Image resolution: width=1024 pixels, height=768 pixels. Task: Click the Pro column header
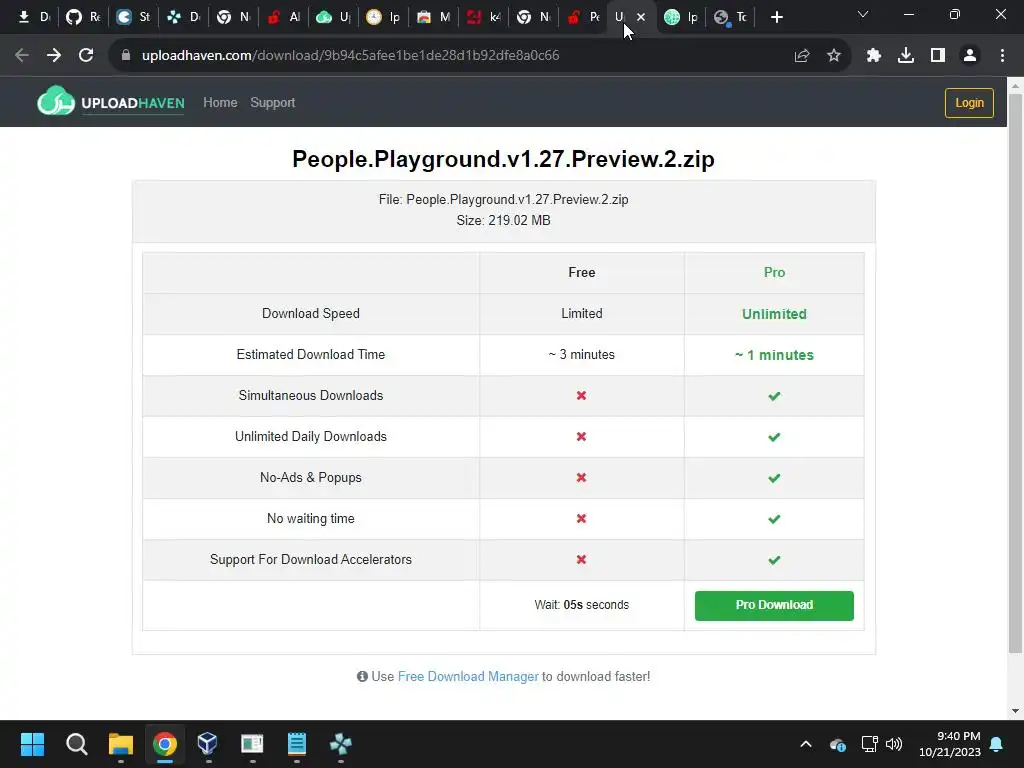click(775, 272)
